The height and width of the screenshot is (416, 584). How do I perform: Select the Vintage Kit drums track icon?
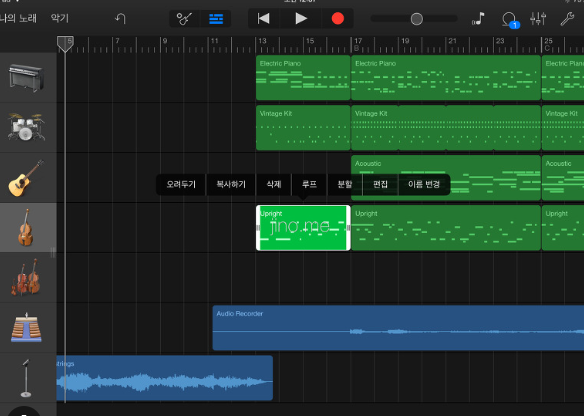pyautogui.click(x=26, y=127)
